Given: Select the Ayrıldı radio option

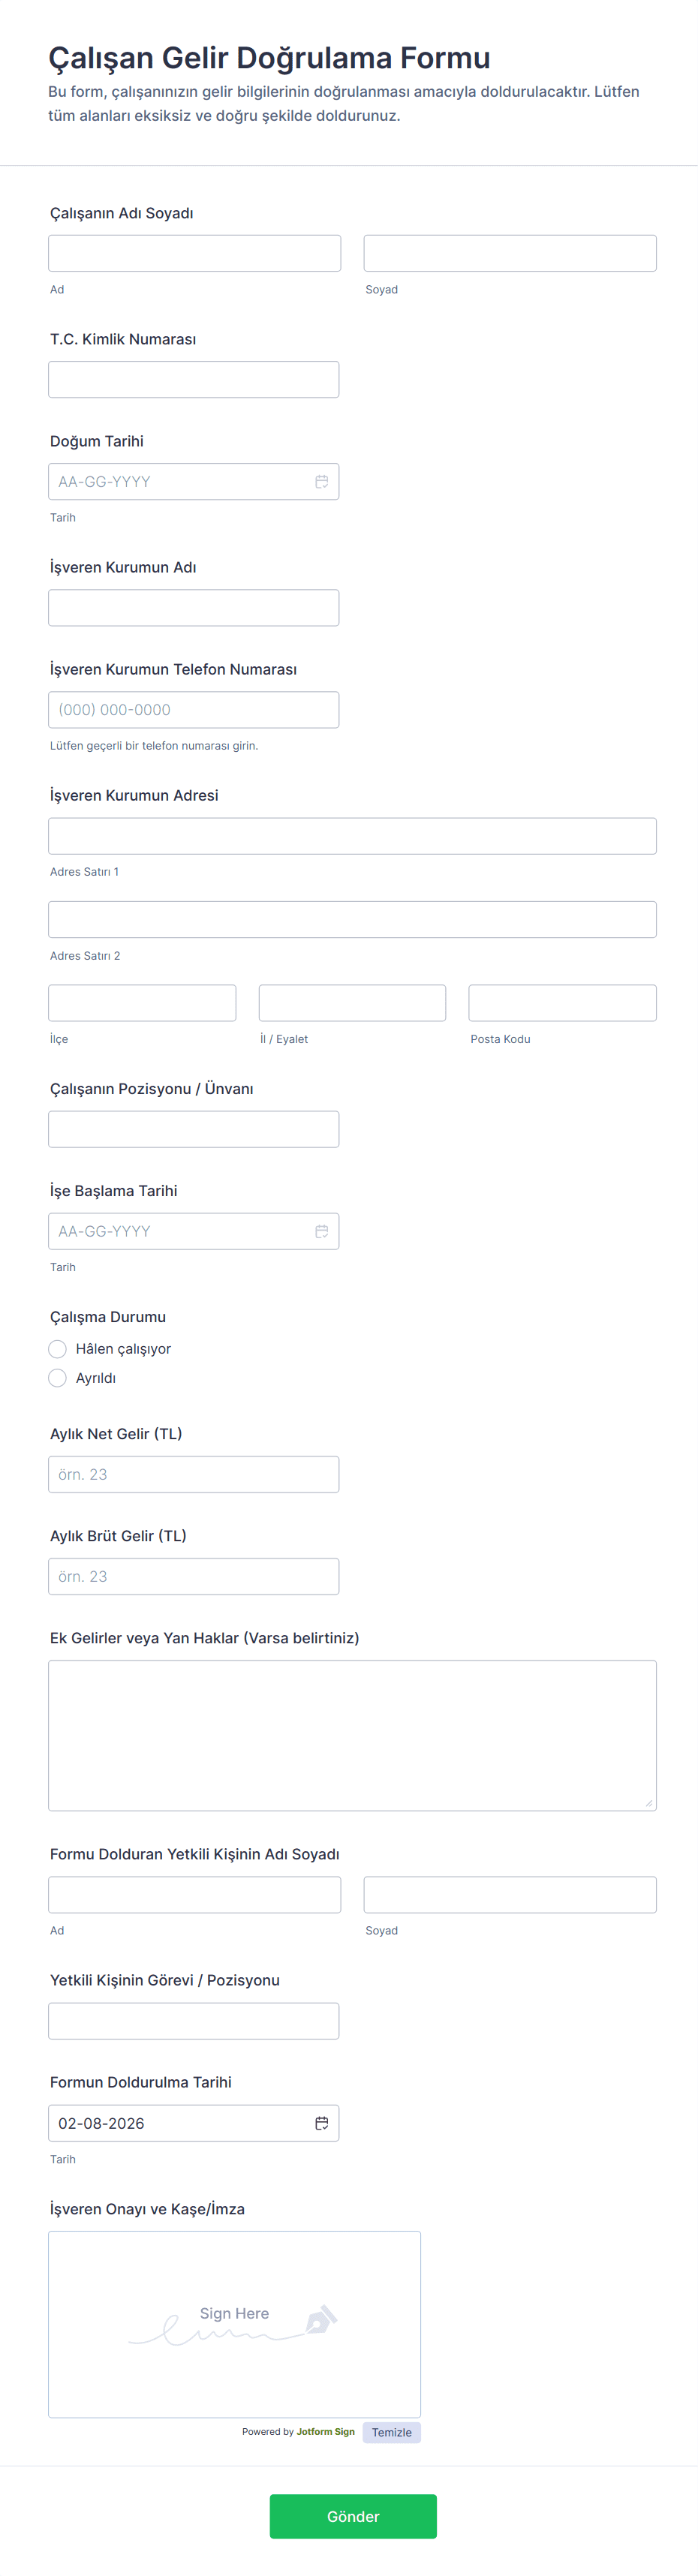Looking at the screenshot, I should 58,1378.
